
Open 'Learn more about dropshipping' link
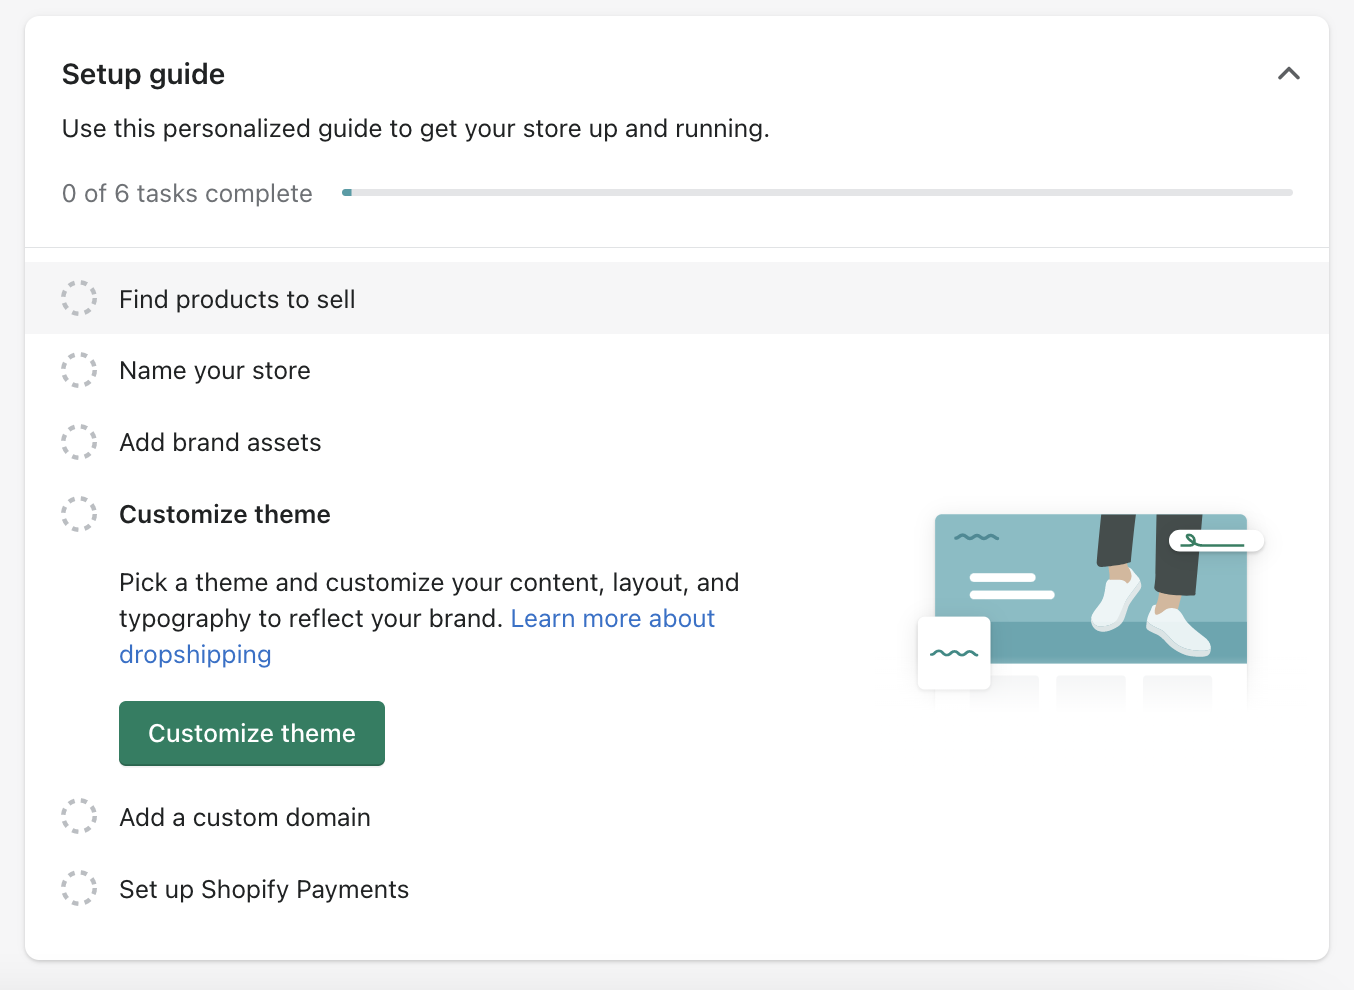click(x=612, y=619)
